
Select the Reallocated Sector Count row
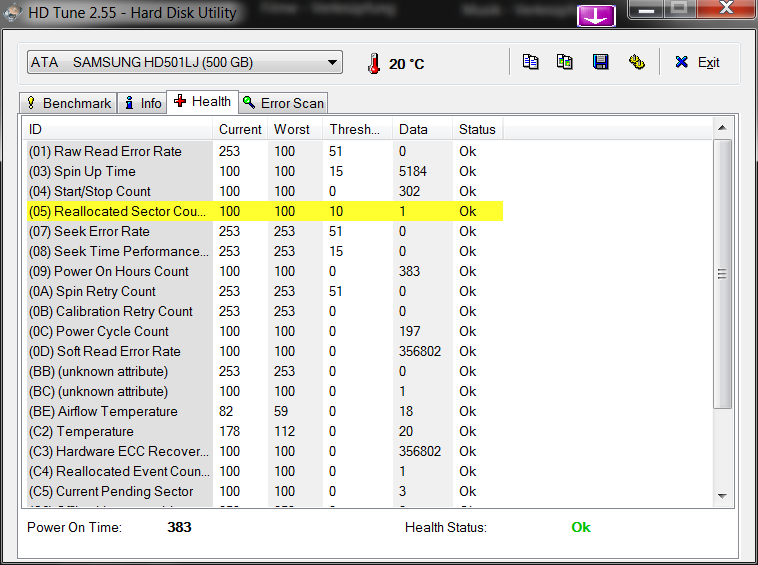point(263,211)
